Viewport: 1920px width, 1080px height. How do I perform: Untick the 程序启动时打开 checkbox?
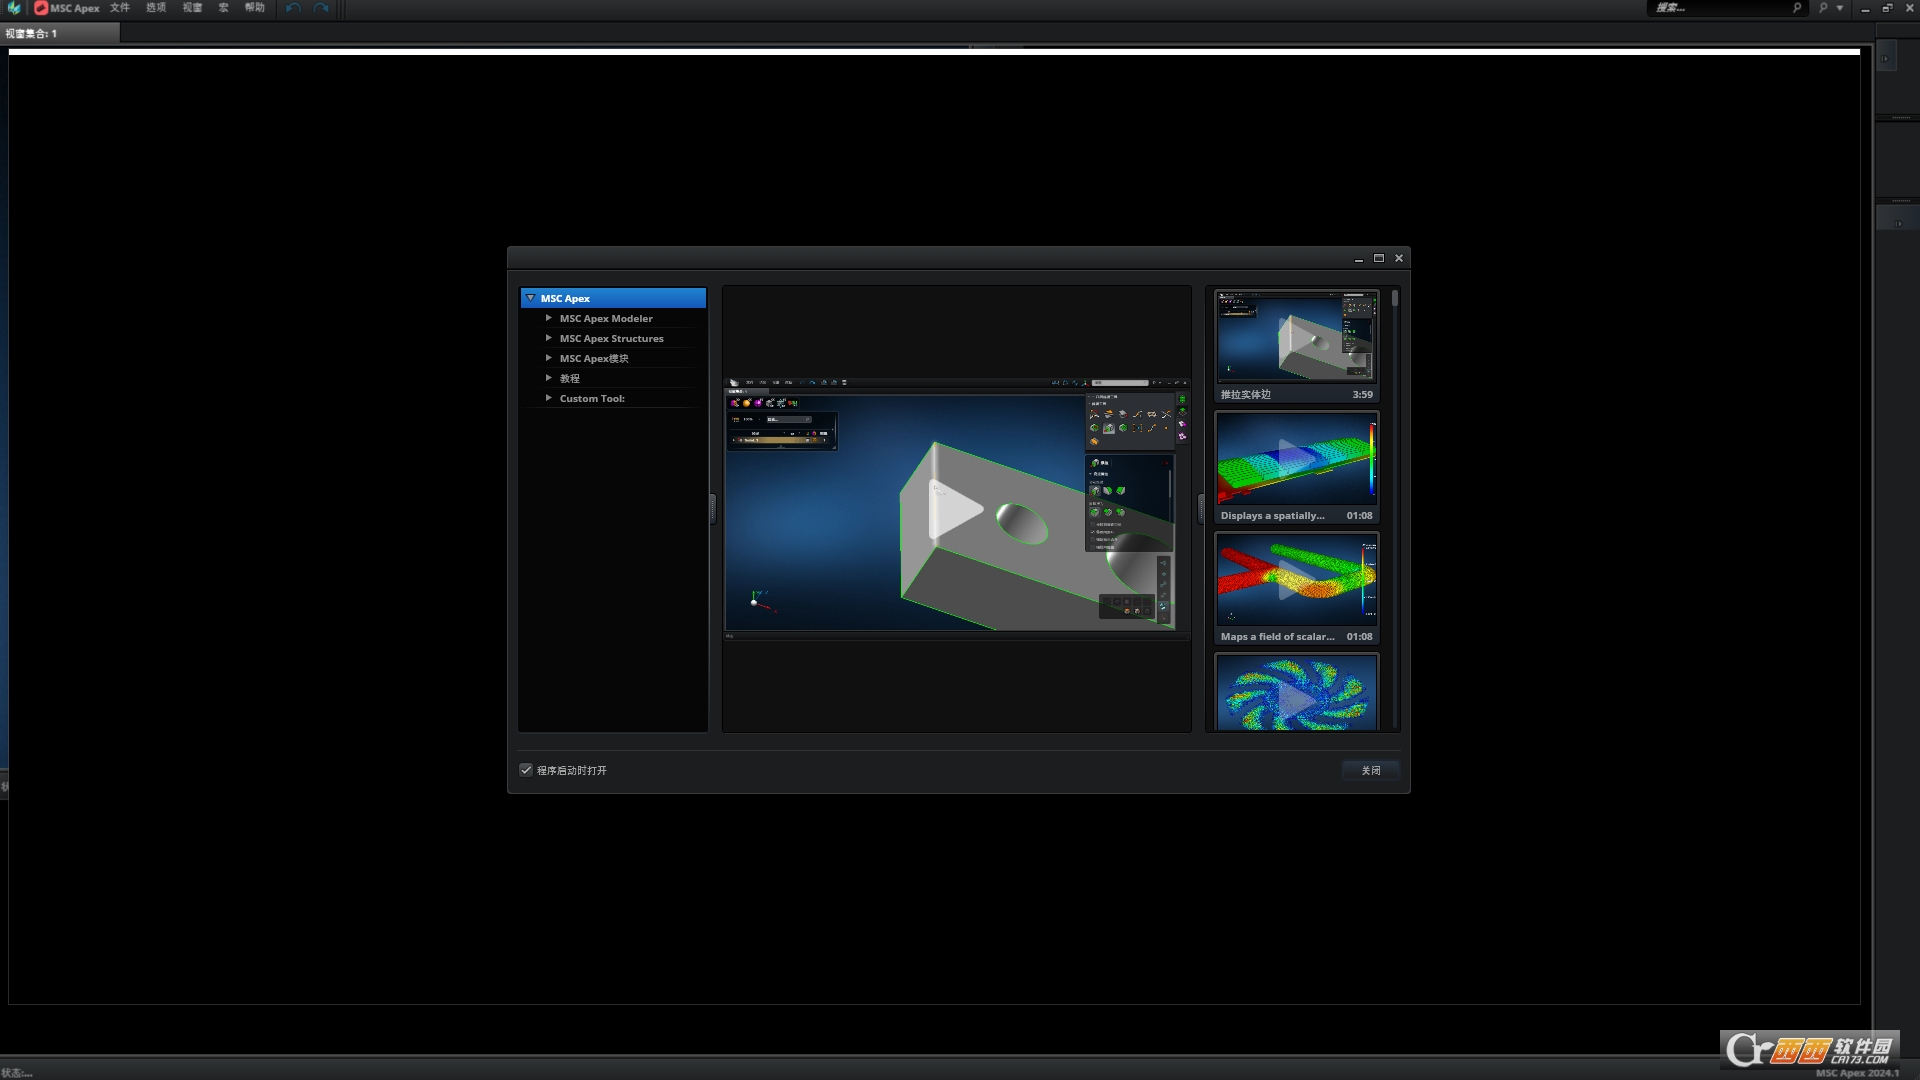526,770
